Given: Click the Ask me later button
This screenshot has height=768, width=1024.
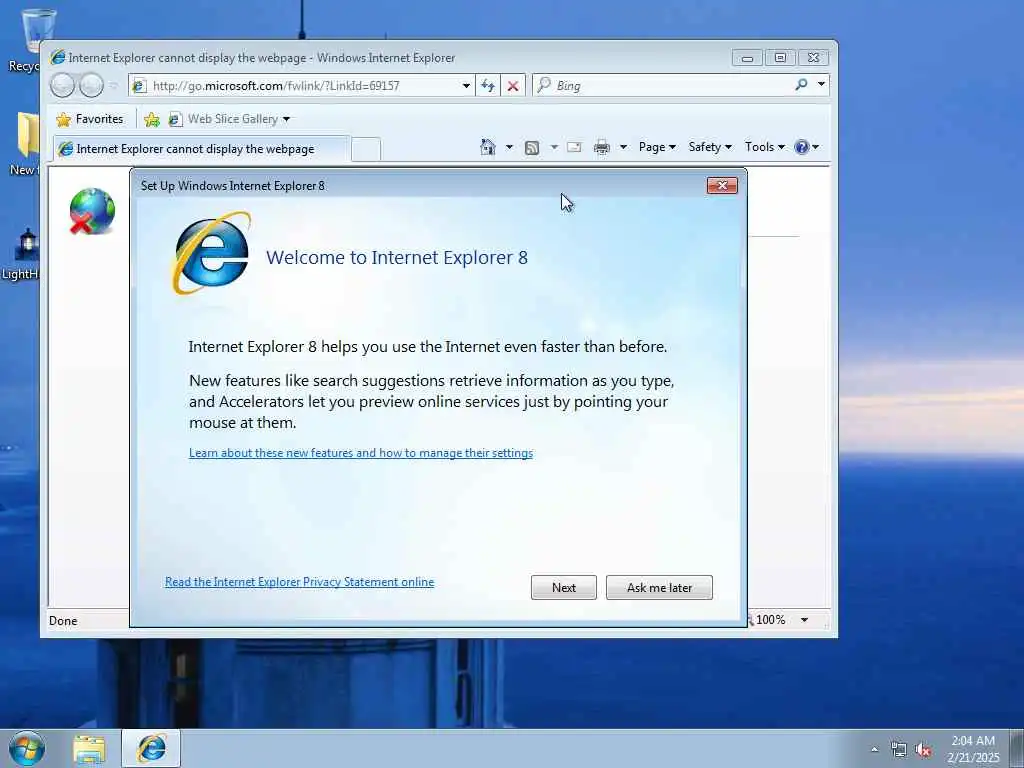Looking at the screenshot, I should click(x=659, y=588).
